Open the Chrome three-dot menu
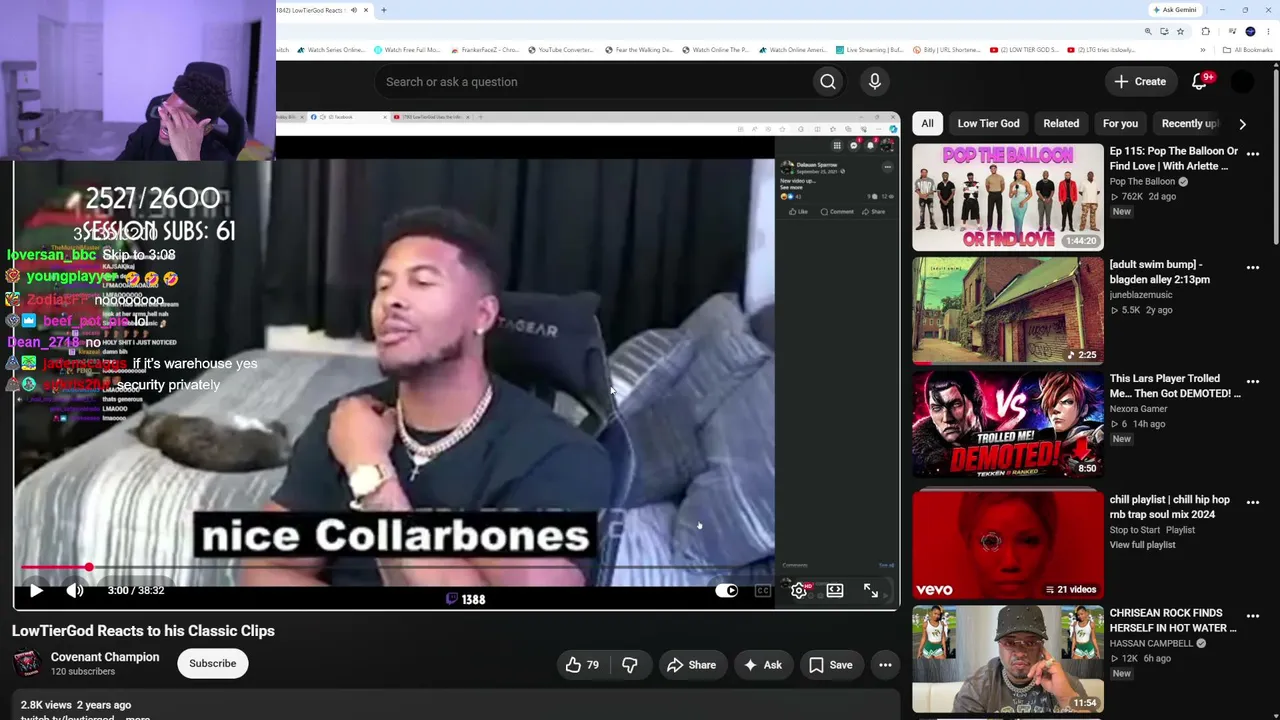 pos(1267,31)
